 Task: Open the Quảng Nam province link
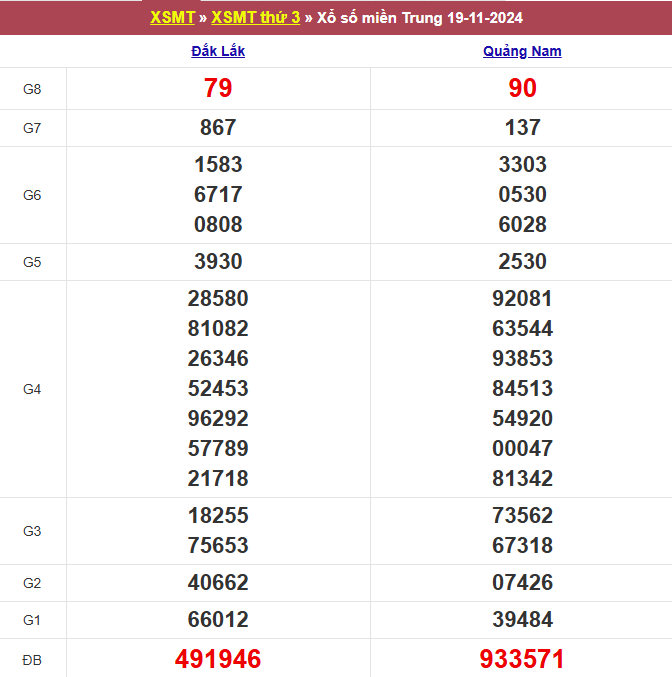(522, 51)
